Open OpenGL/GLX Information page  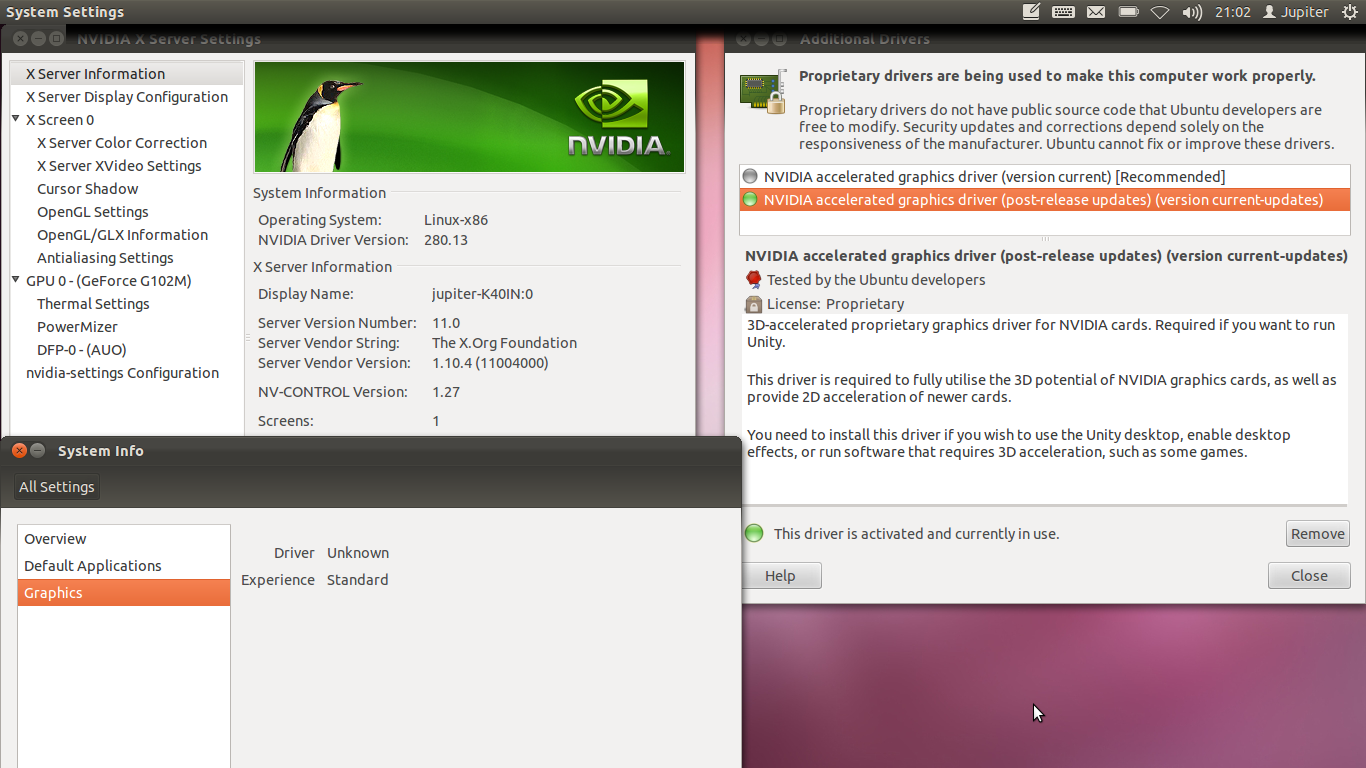pos(123,235)
